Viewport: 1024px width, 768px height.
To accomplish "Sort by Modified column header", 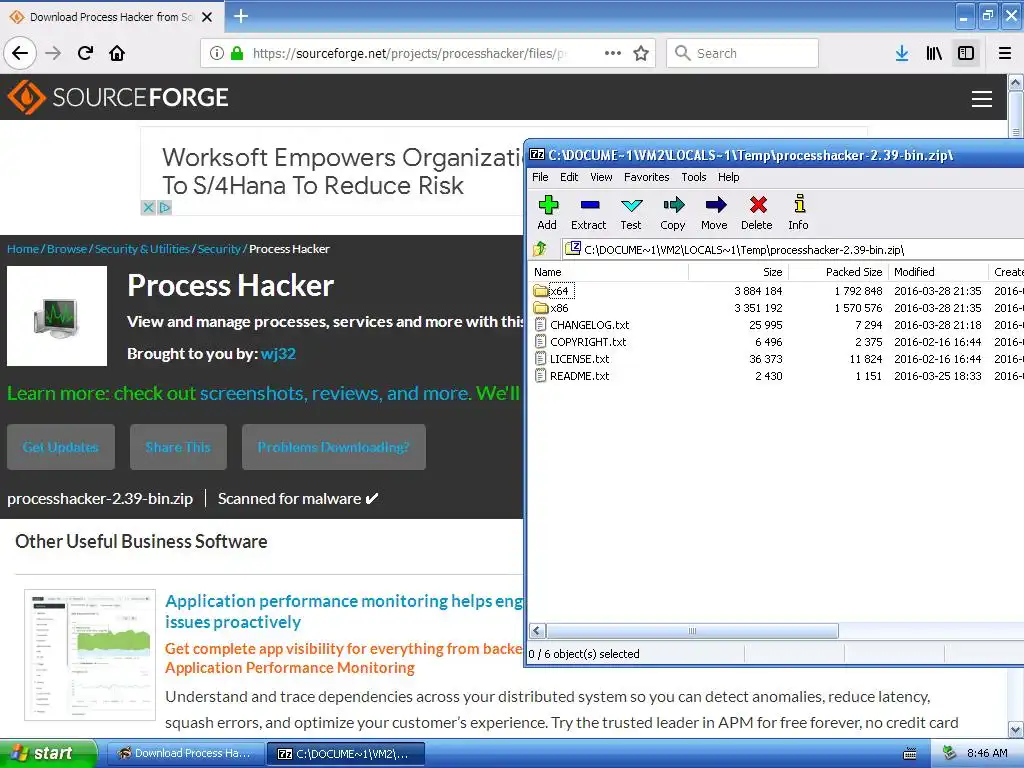I will [x=938, y=272].
